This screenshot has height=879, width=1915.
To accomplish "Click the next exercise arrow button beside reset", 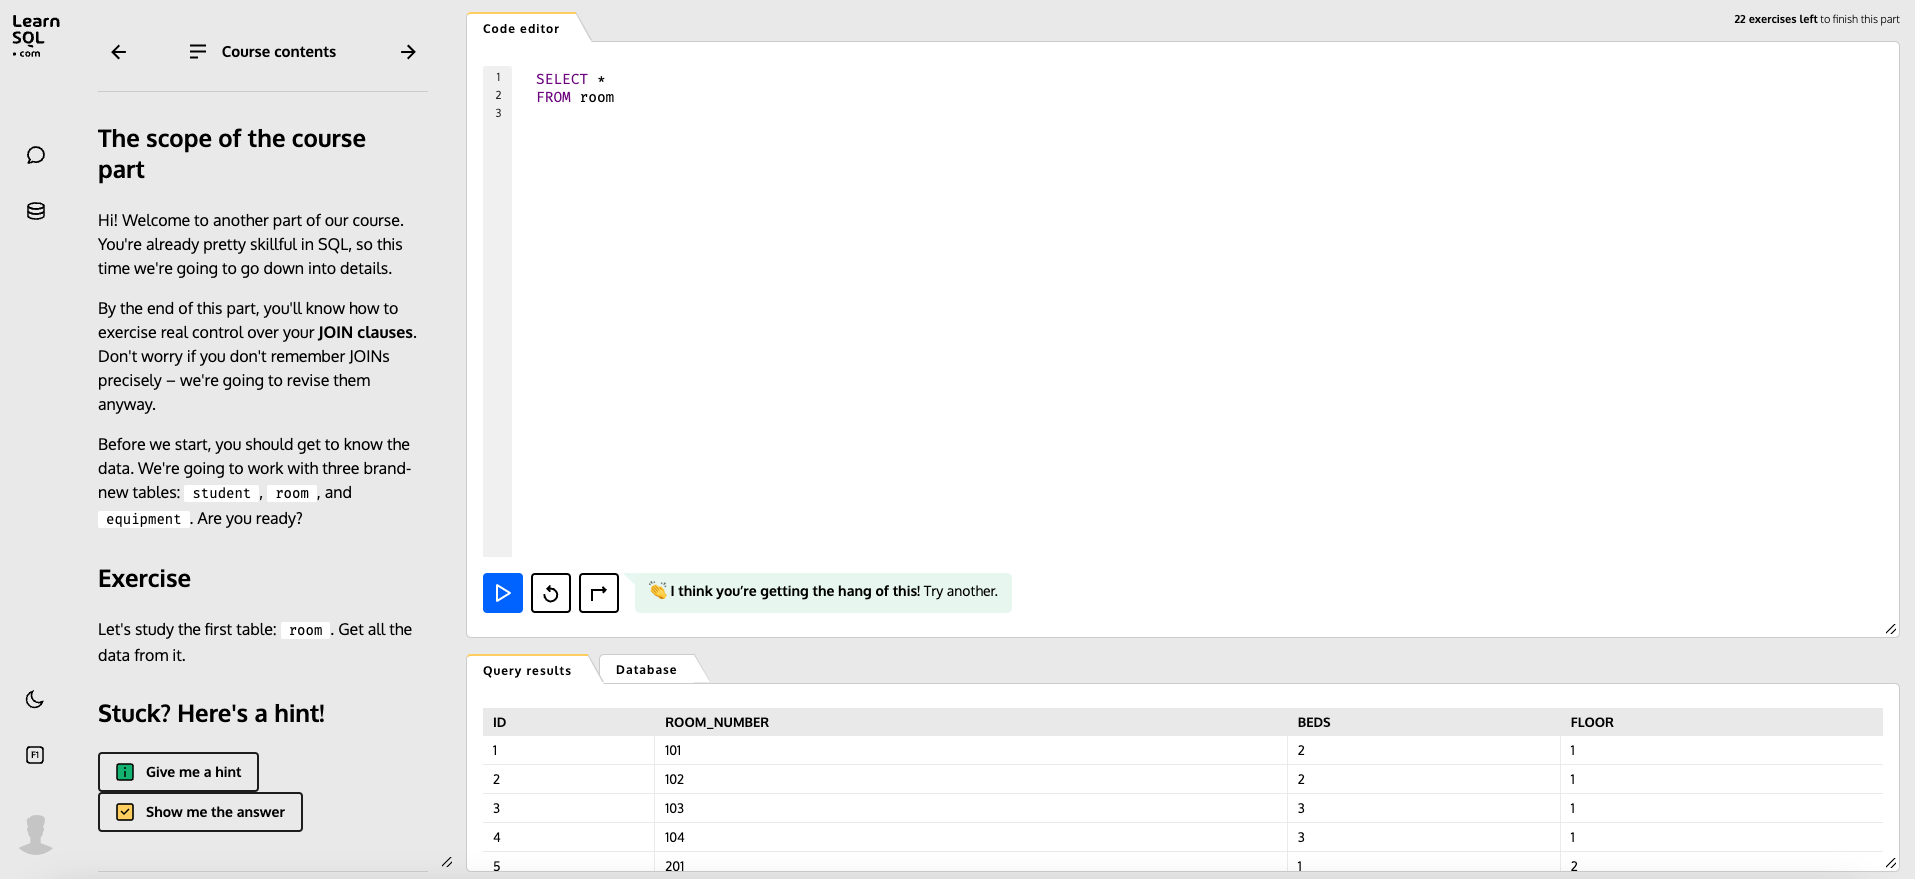I will coord(599,593).
